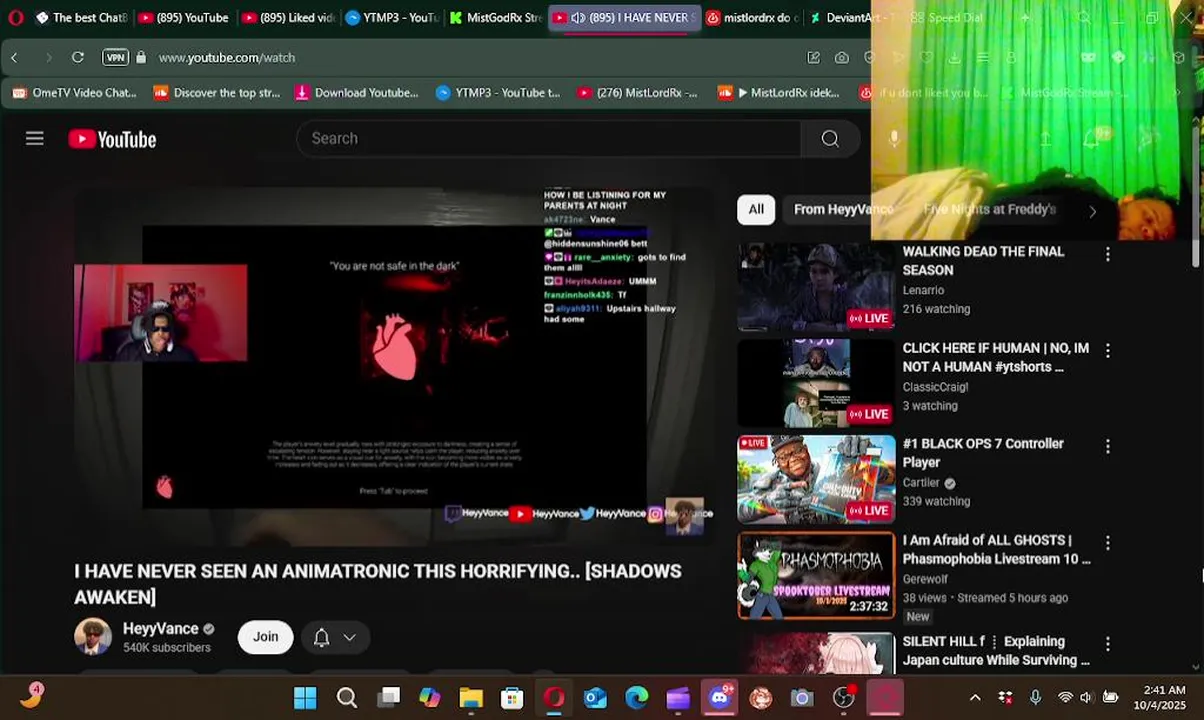Switch to '(895) Liked vid' tab

click(288, 17)
